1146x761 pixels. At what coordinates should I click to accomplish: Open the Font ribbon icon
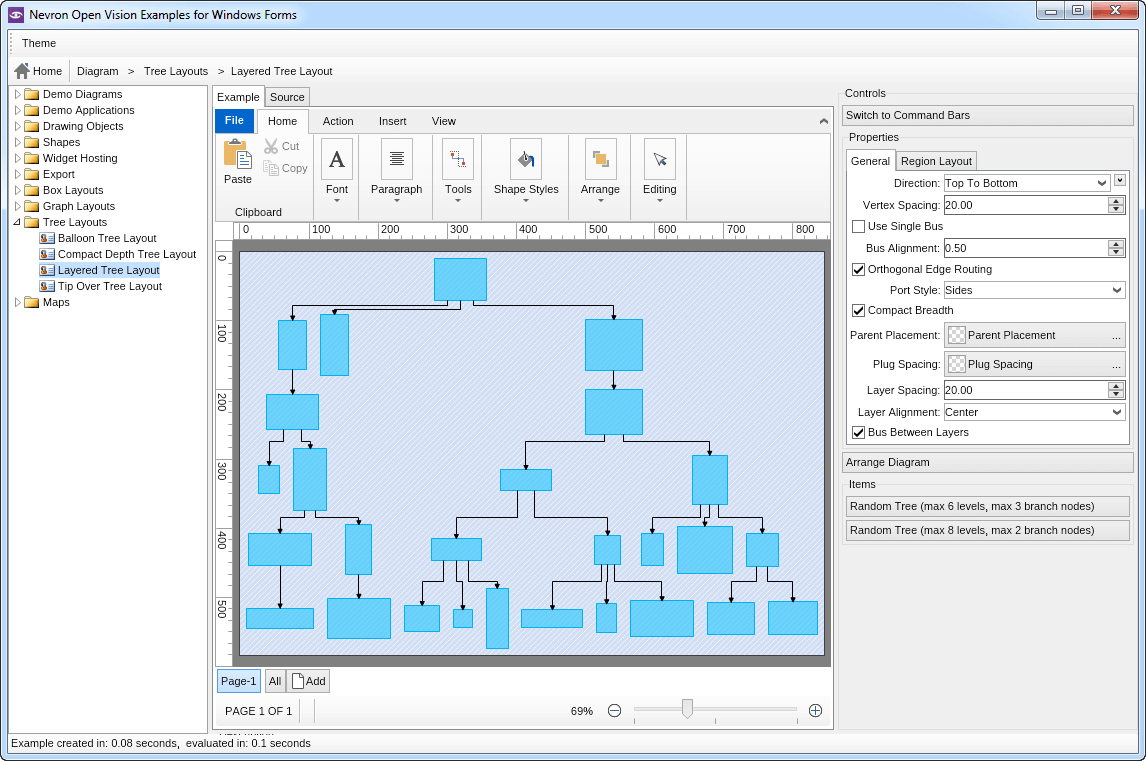(337, 159)
